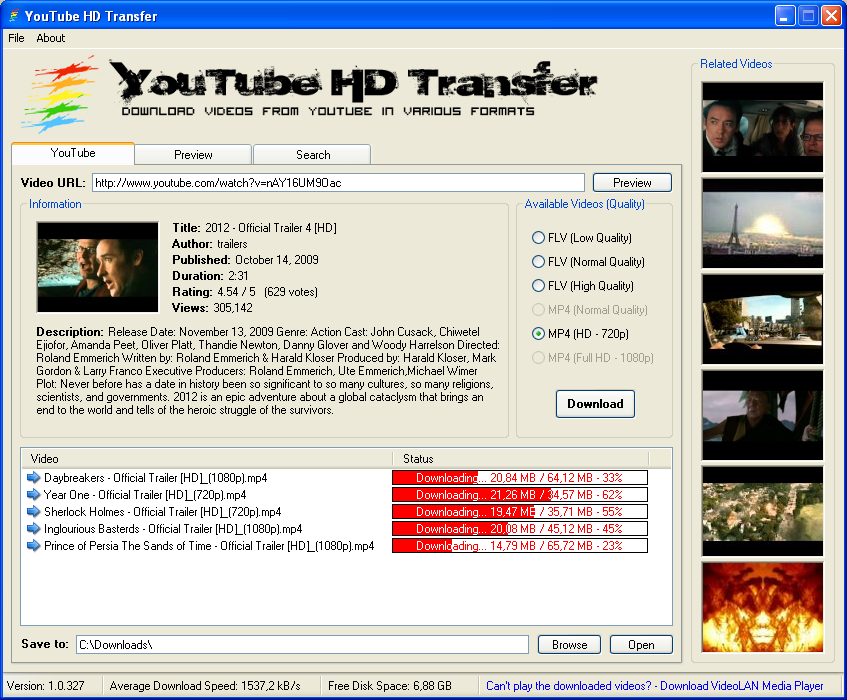Screen dimensions: 847x700
Task: Open related video thumbnail of monk in robe
Action: click(762, 415)
